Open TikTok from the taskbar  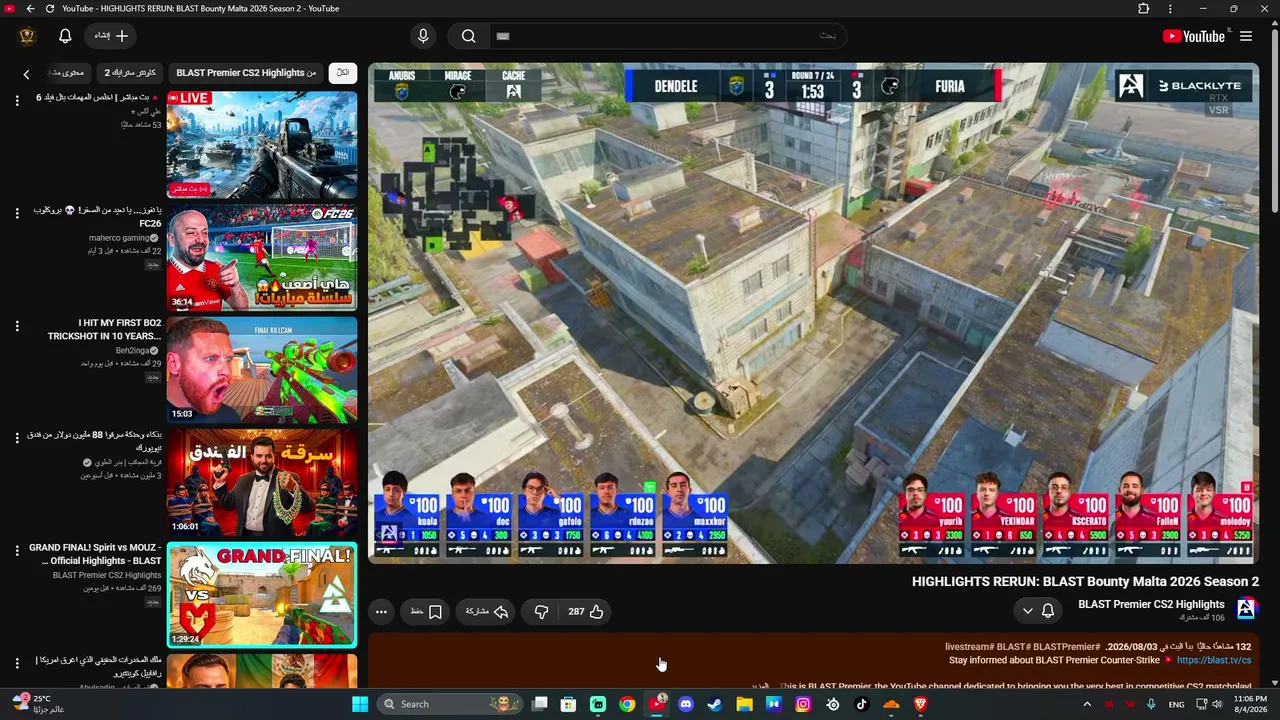coord(862,704)
